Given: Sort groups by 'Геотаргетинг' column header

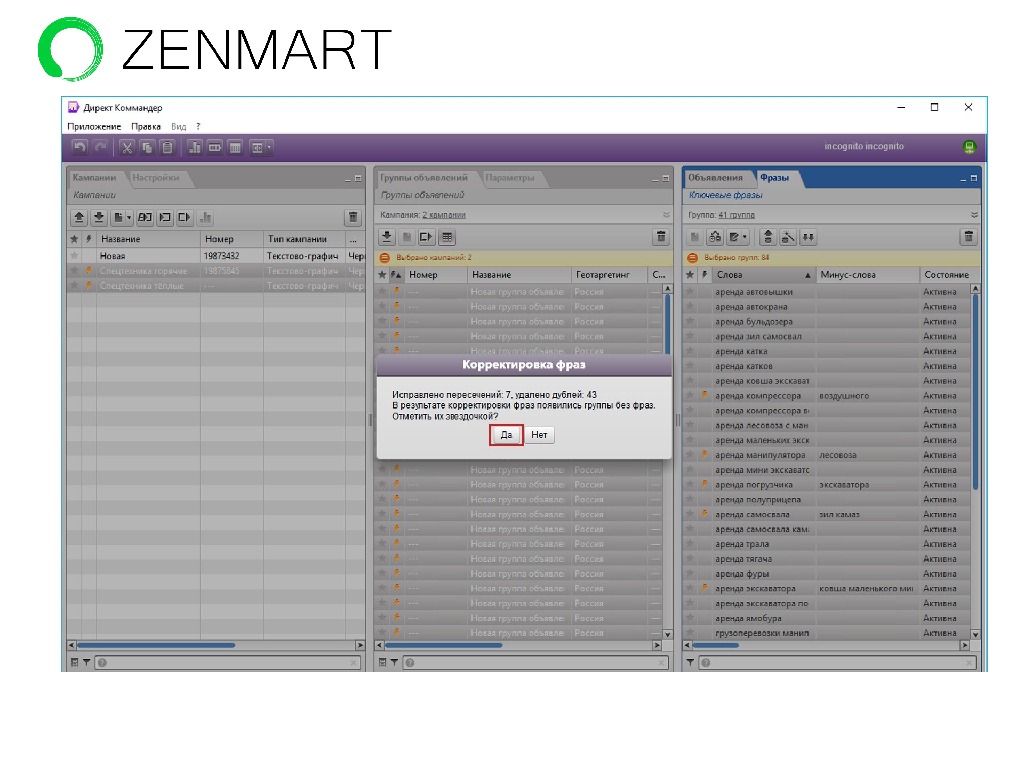Looking at the screenshot, I should 609,275.
